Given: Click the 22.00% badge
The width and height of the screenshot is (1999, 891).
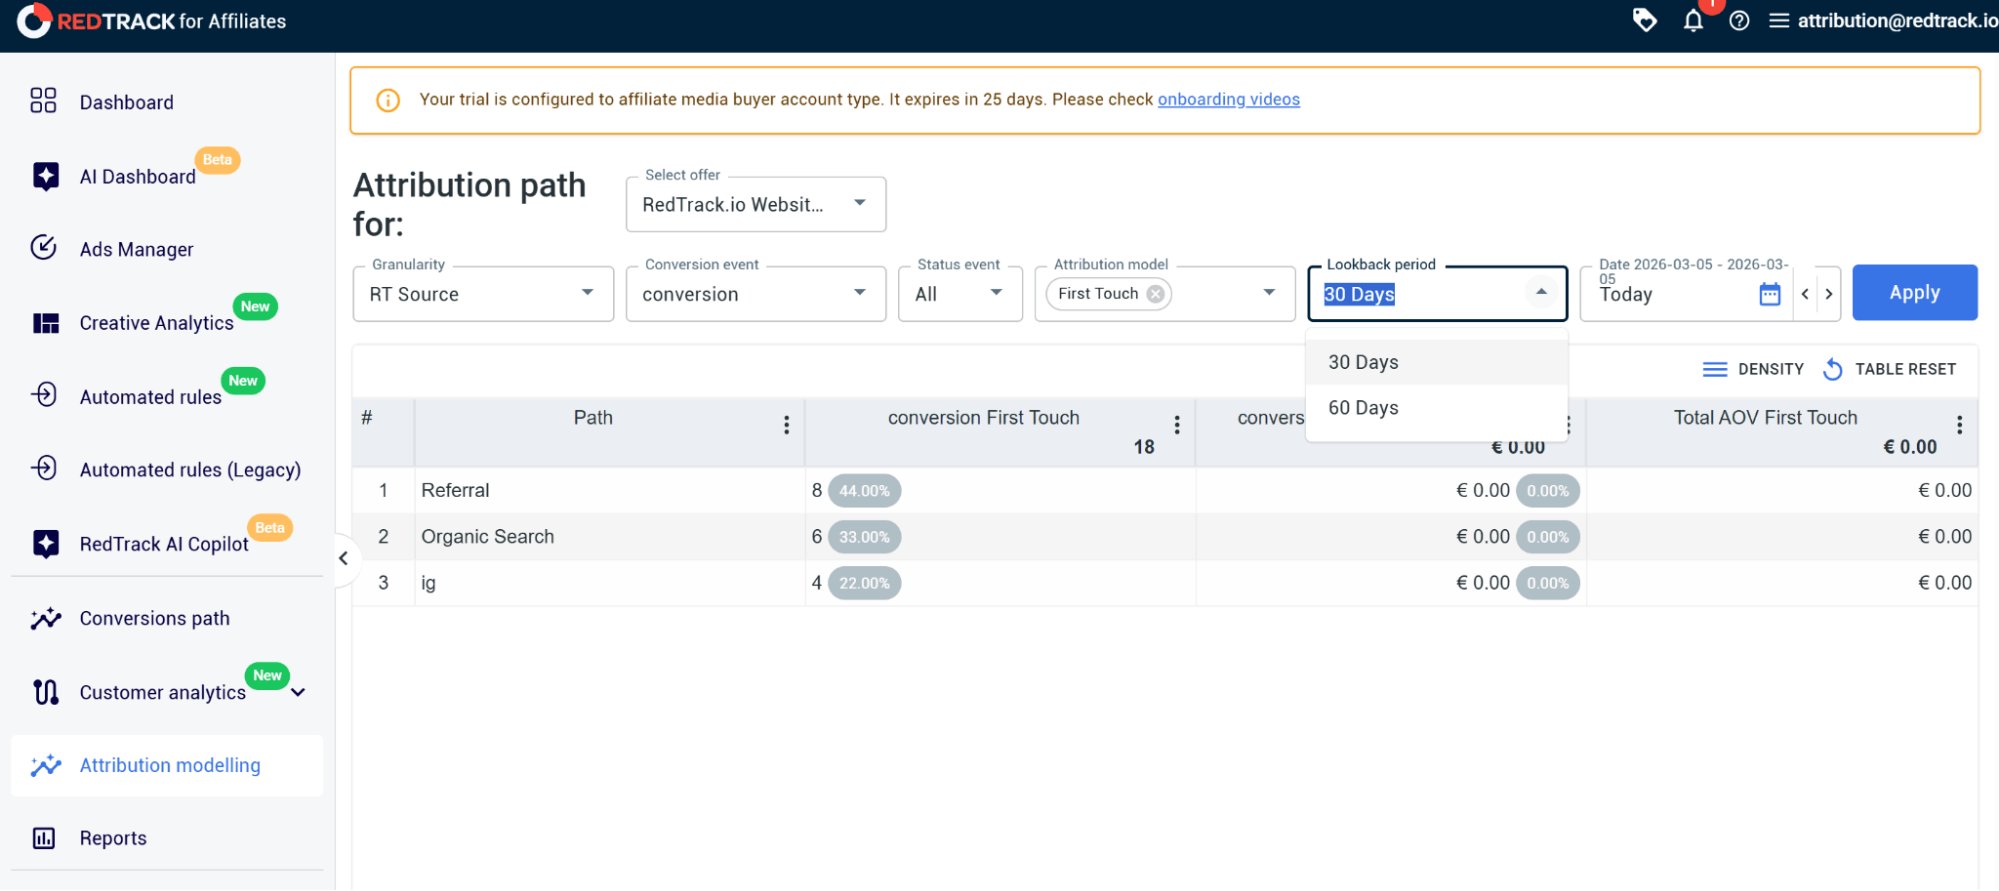Looking at the screenshot, I should [x=864, y=582].
